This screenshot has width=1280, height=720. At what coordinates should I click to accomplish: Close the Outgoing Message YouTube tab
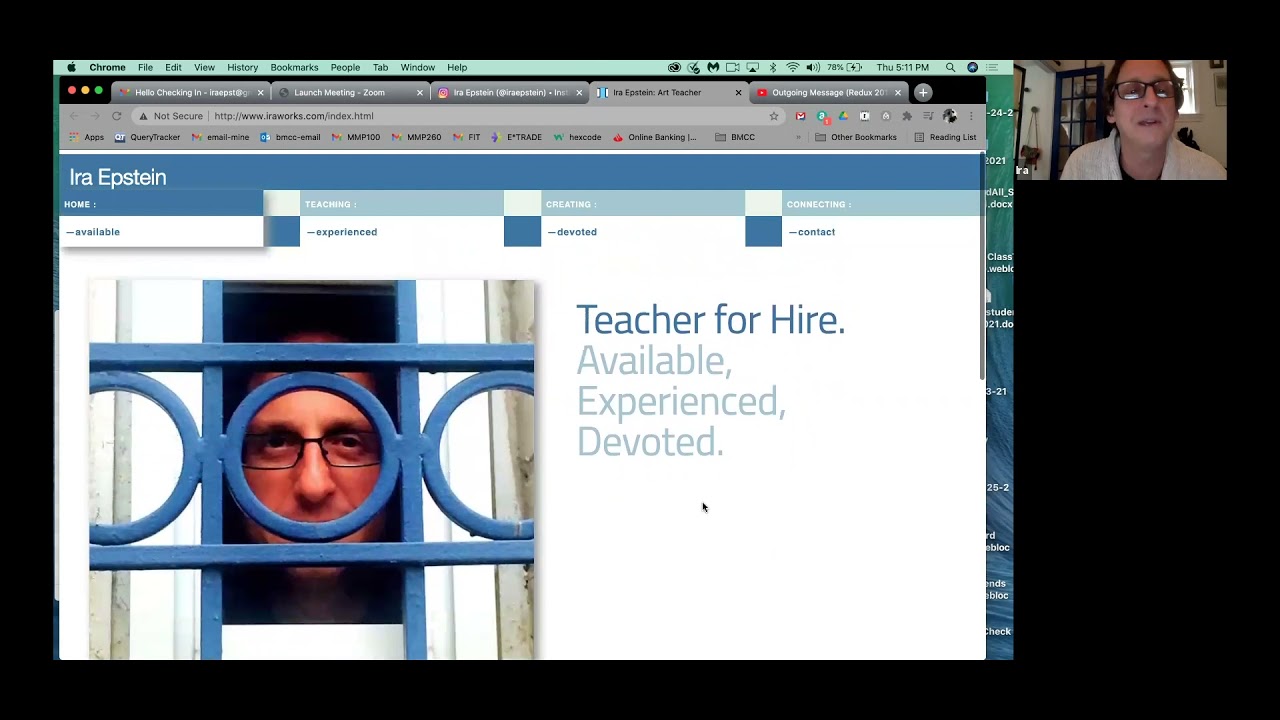[x=898, y=93]
